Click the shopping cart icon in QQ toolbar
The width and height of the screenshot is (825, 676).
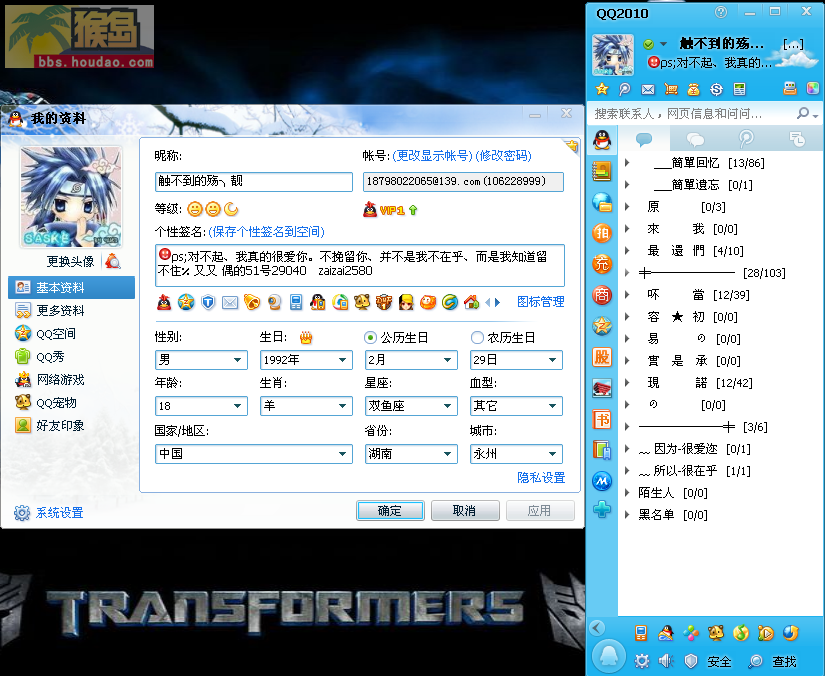(671, 89)
